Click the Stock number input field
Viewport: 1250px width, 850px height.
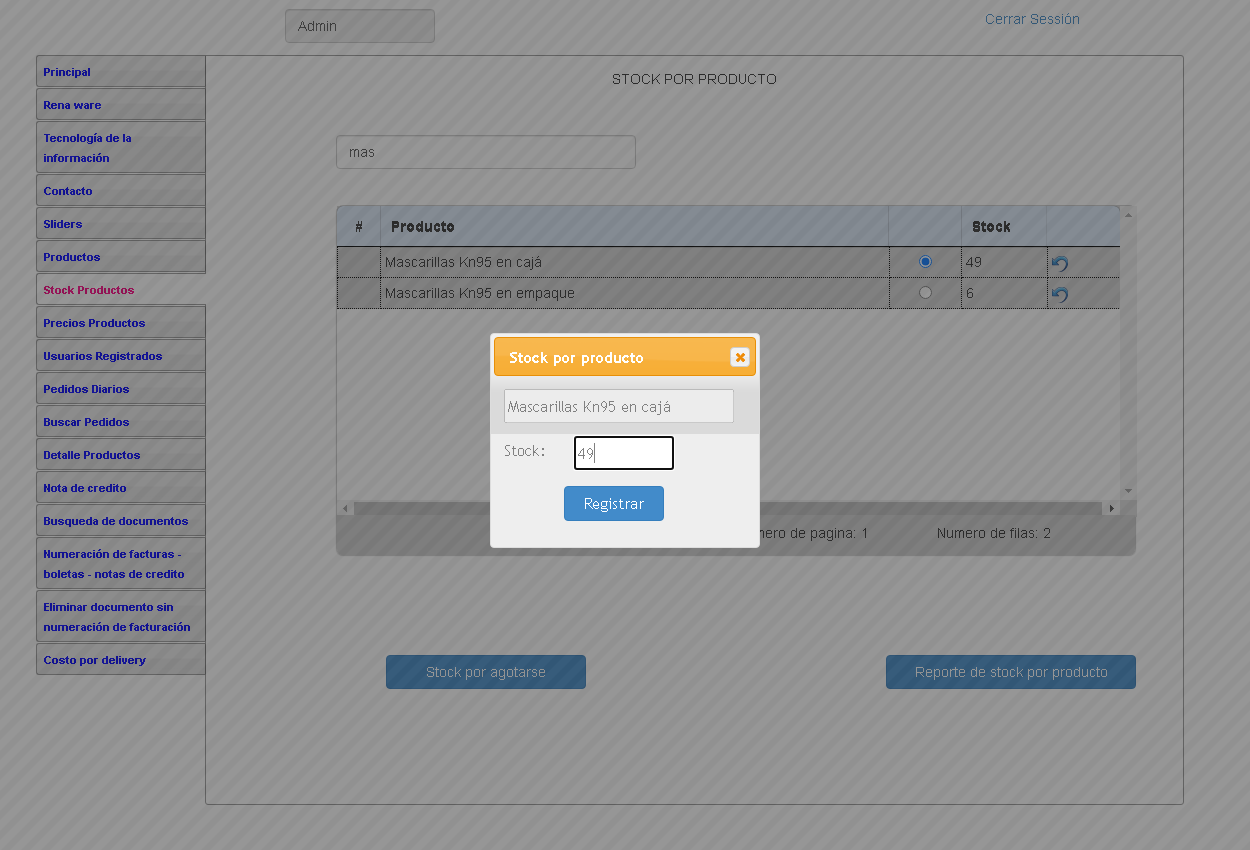[624, 453]
